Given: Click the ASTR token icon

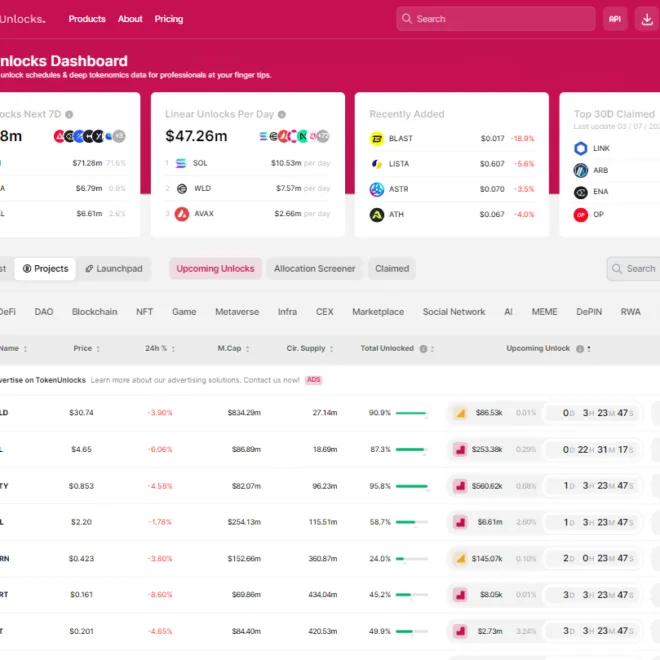Looking at the screenshot, I should tap(377, 189).
